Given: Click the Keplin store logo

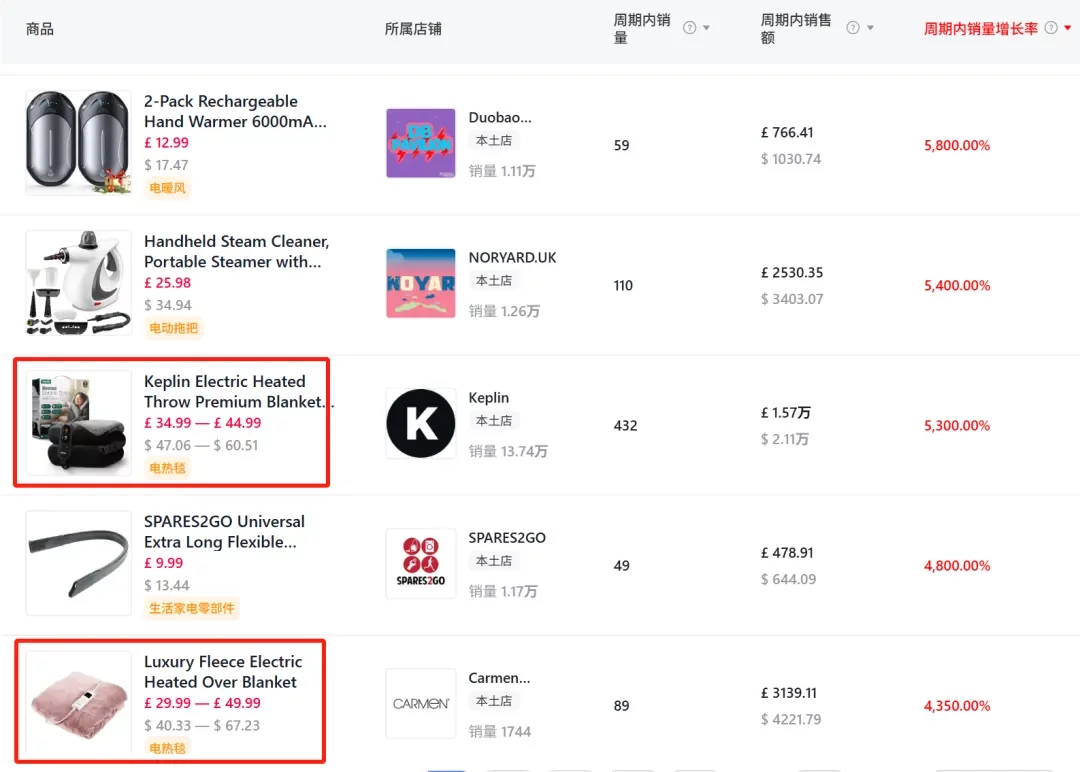Looking at the screenshot, I should 420,423.
